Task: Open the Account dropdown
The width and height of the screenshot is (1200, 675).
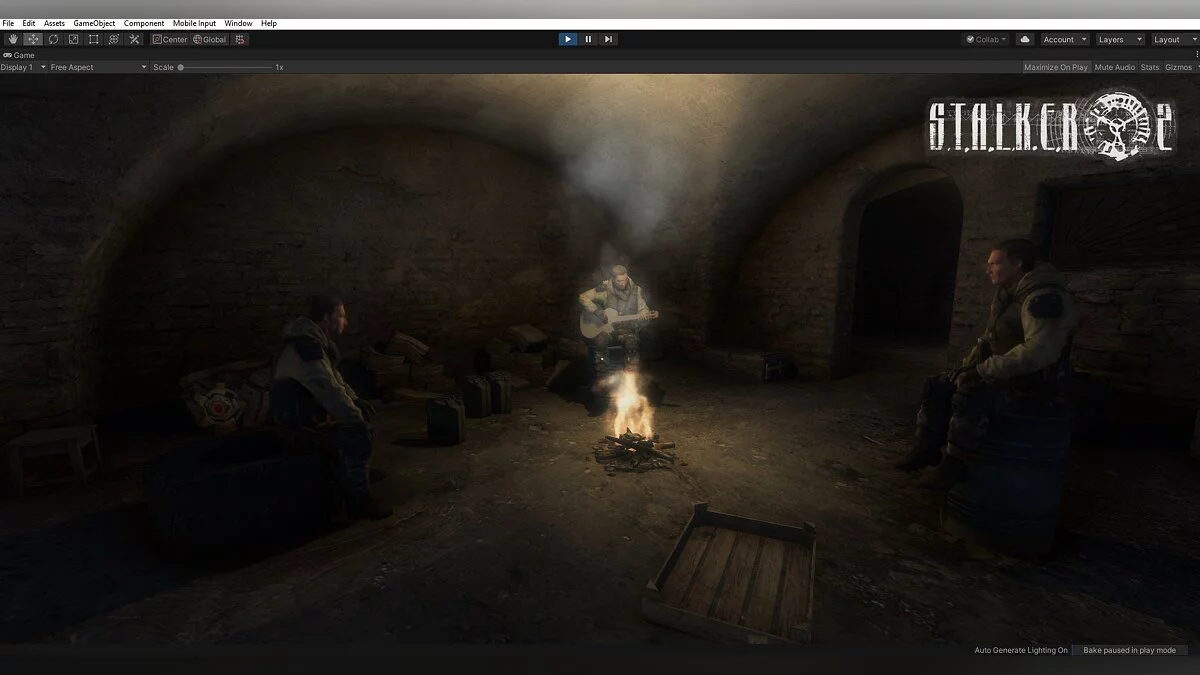Action: tap(1064, 39)
